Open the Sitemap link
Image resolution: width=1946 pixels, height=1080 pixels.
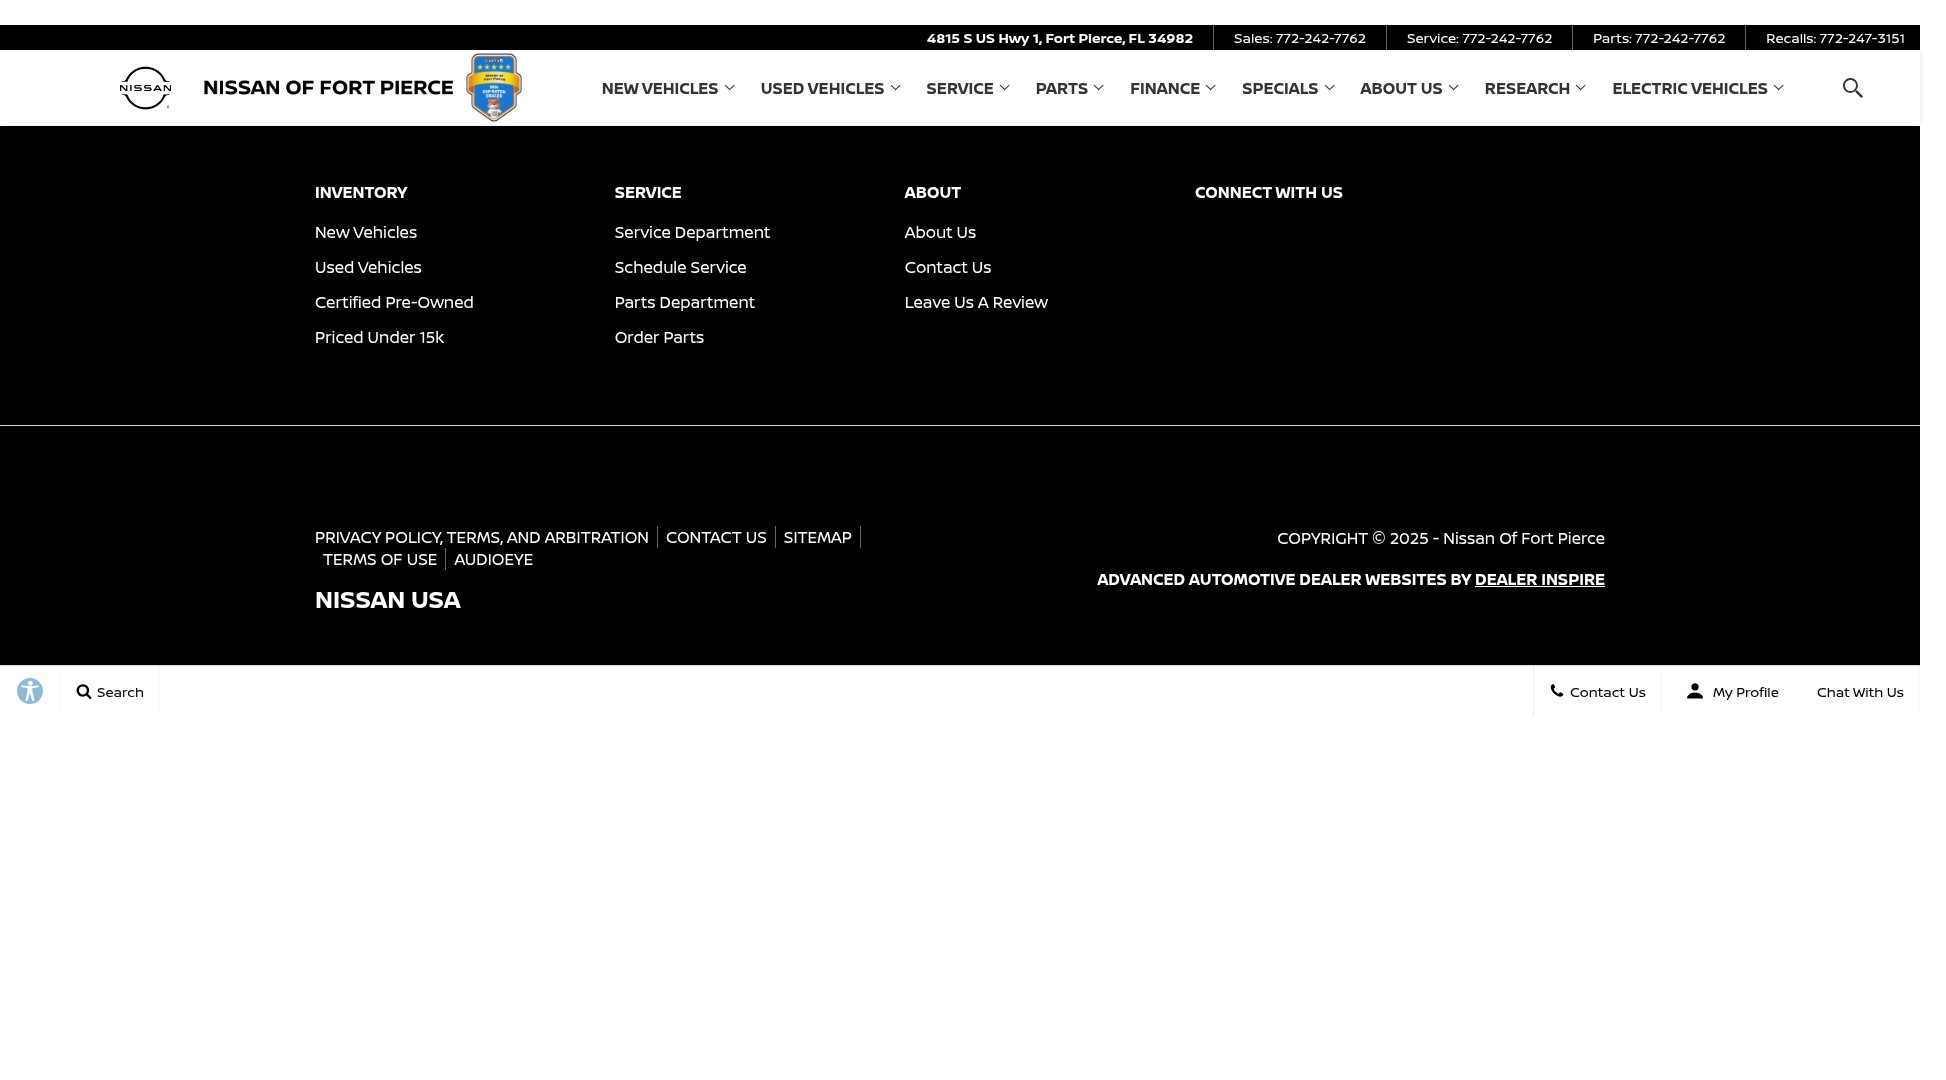tap(818, 537)
